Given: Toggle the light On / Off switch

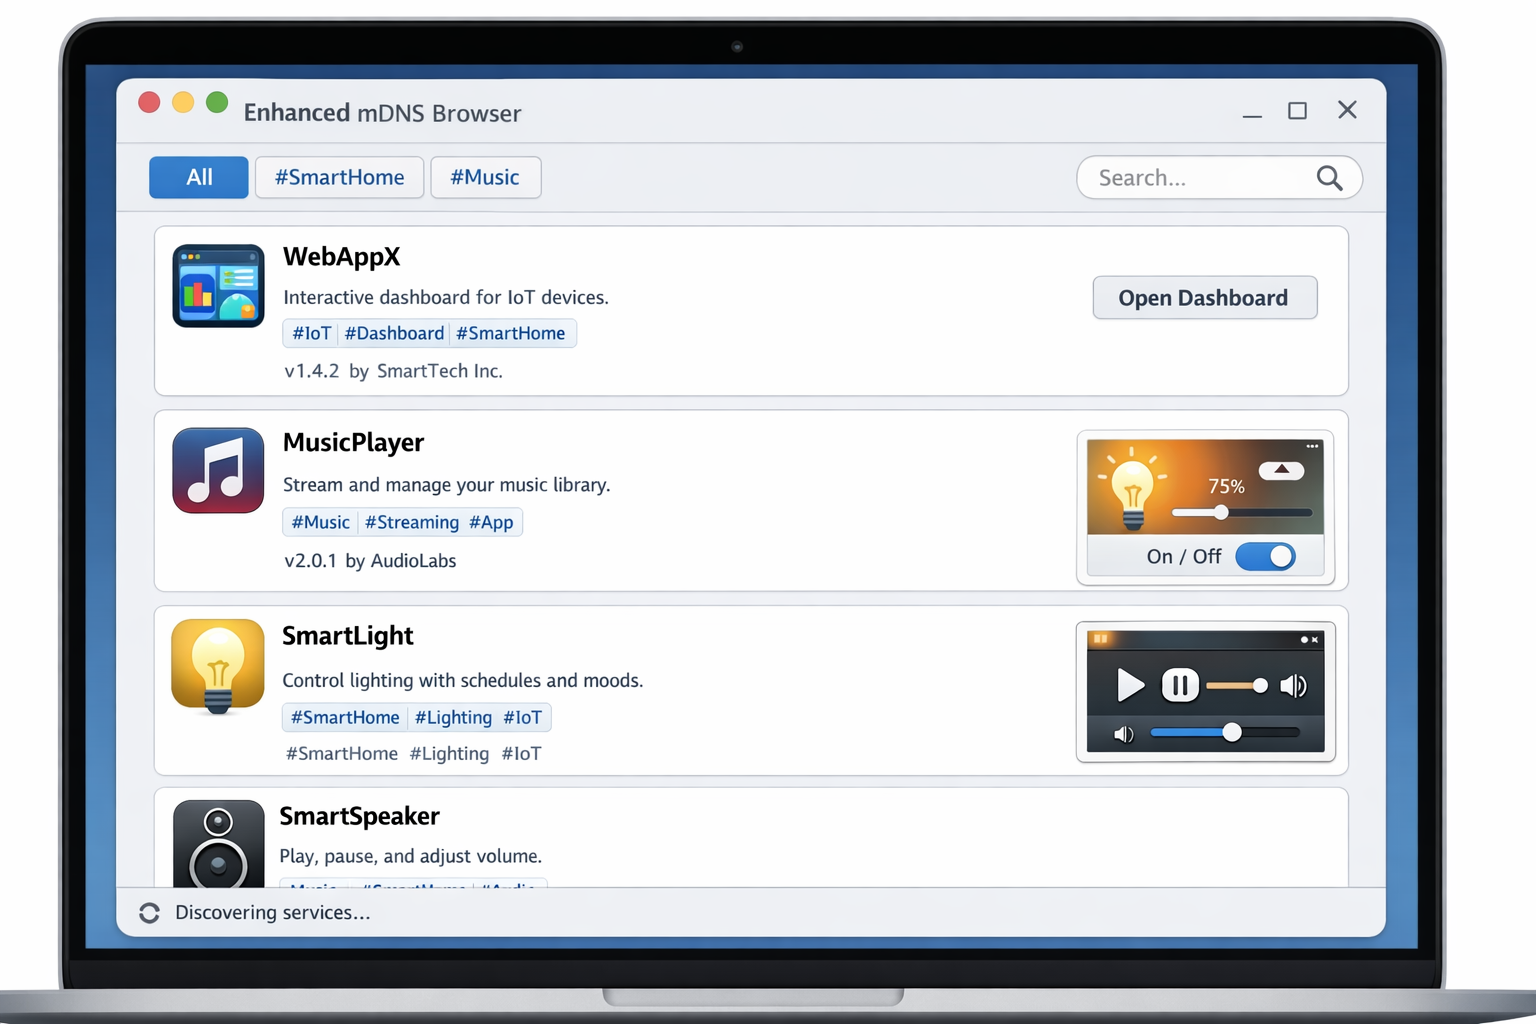Looking at the screenshot, I should pos(1265,557).
